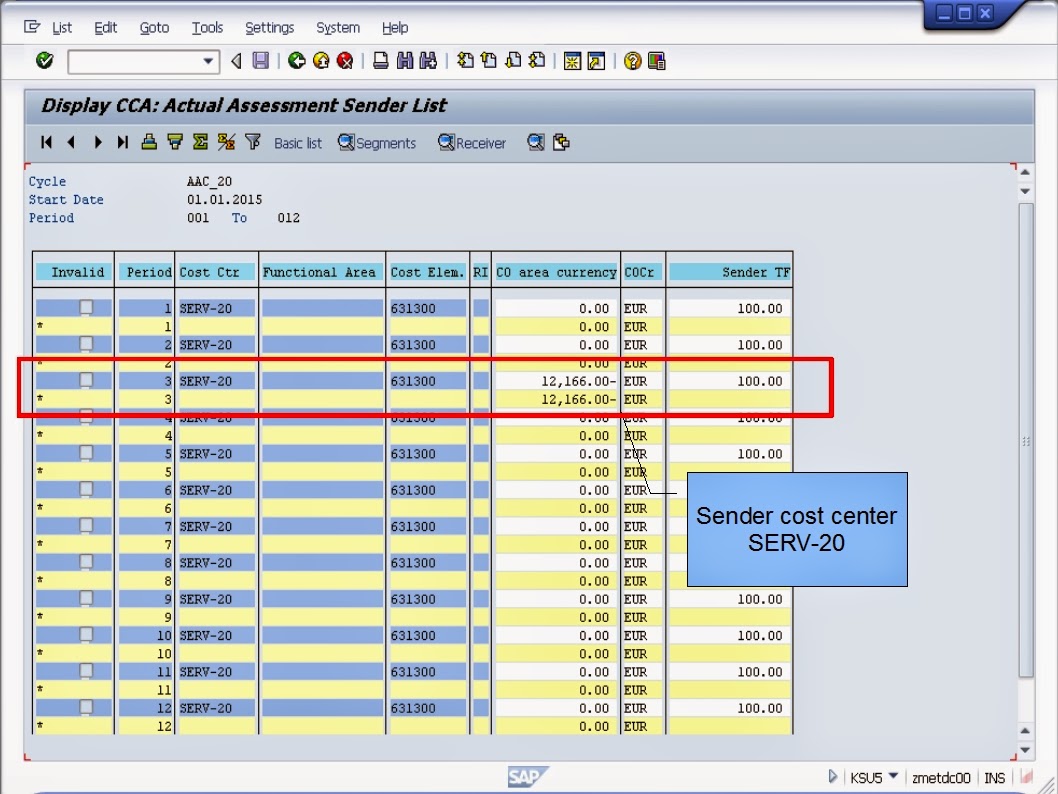Sort the list with sort descending icon
Viewport: 1058px width, 794px height.
pyautogui.click(x=176, y=142)
